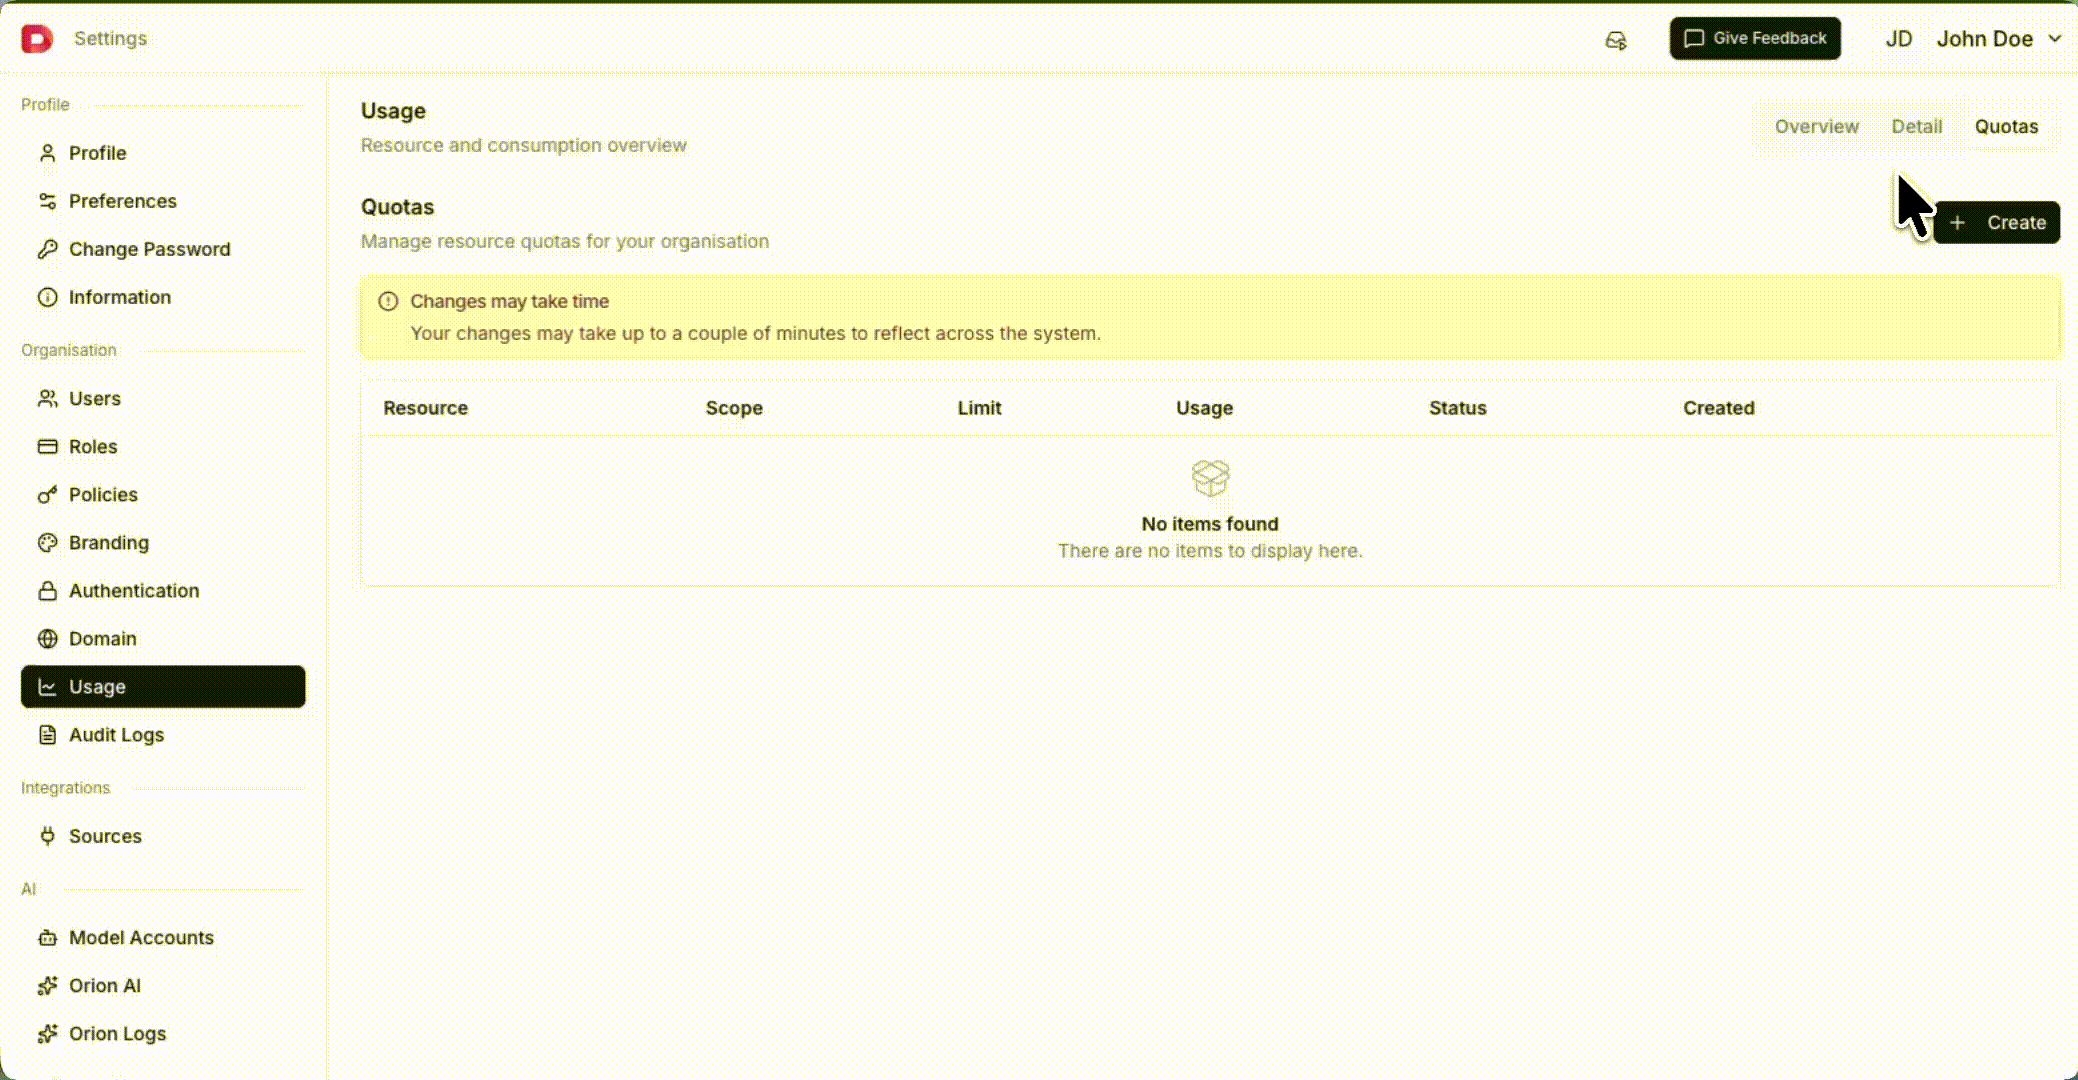
Task: Click the Domain globe icon
Action: pos(47,639)
